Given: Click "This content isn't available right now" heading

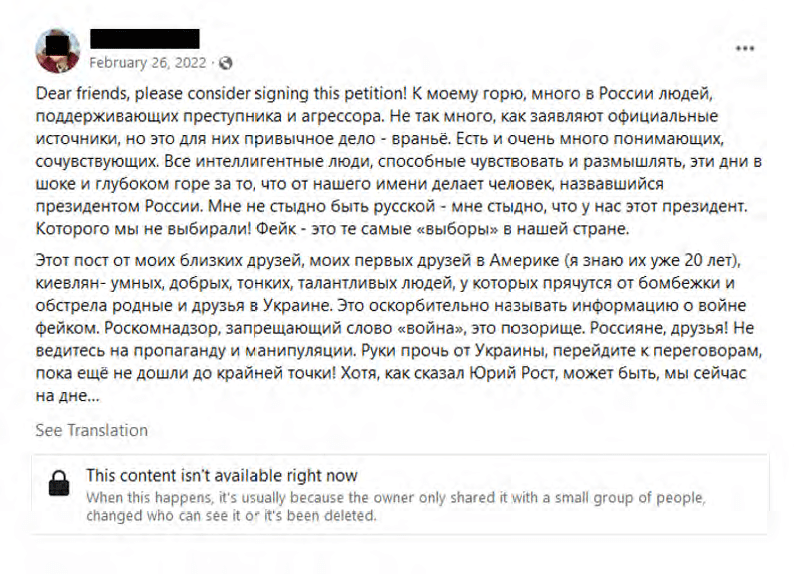Looking at the screenshot, I should coord(221,476).
